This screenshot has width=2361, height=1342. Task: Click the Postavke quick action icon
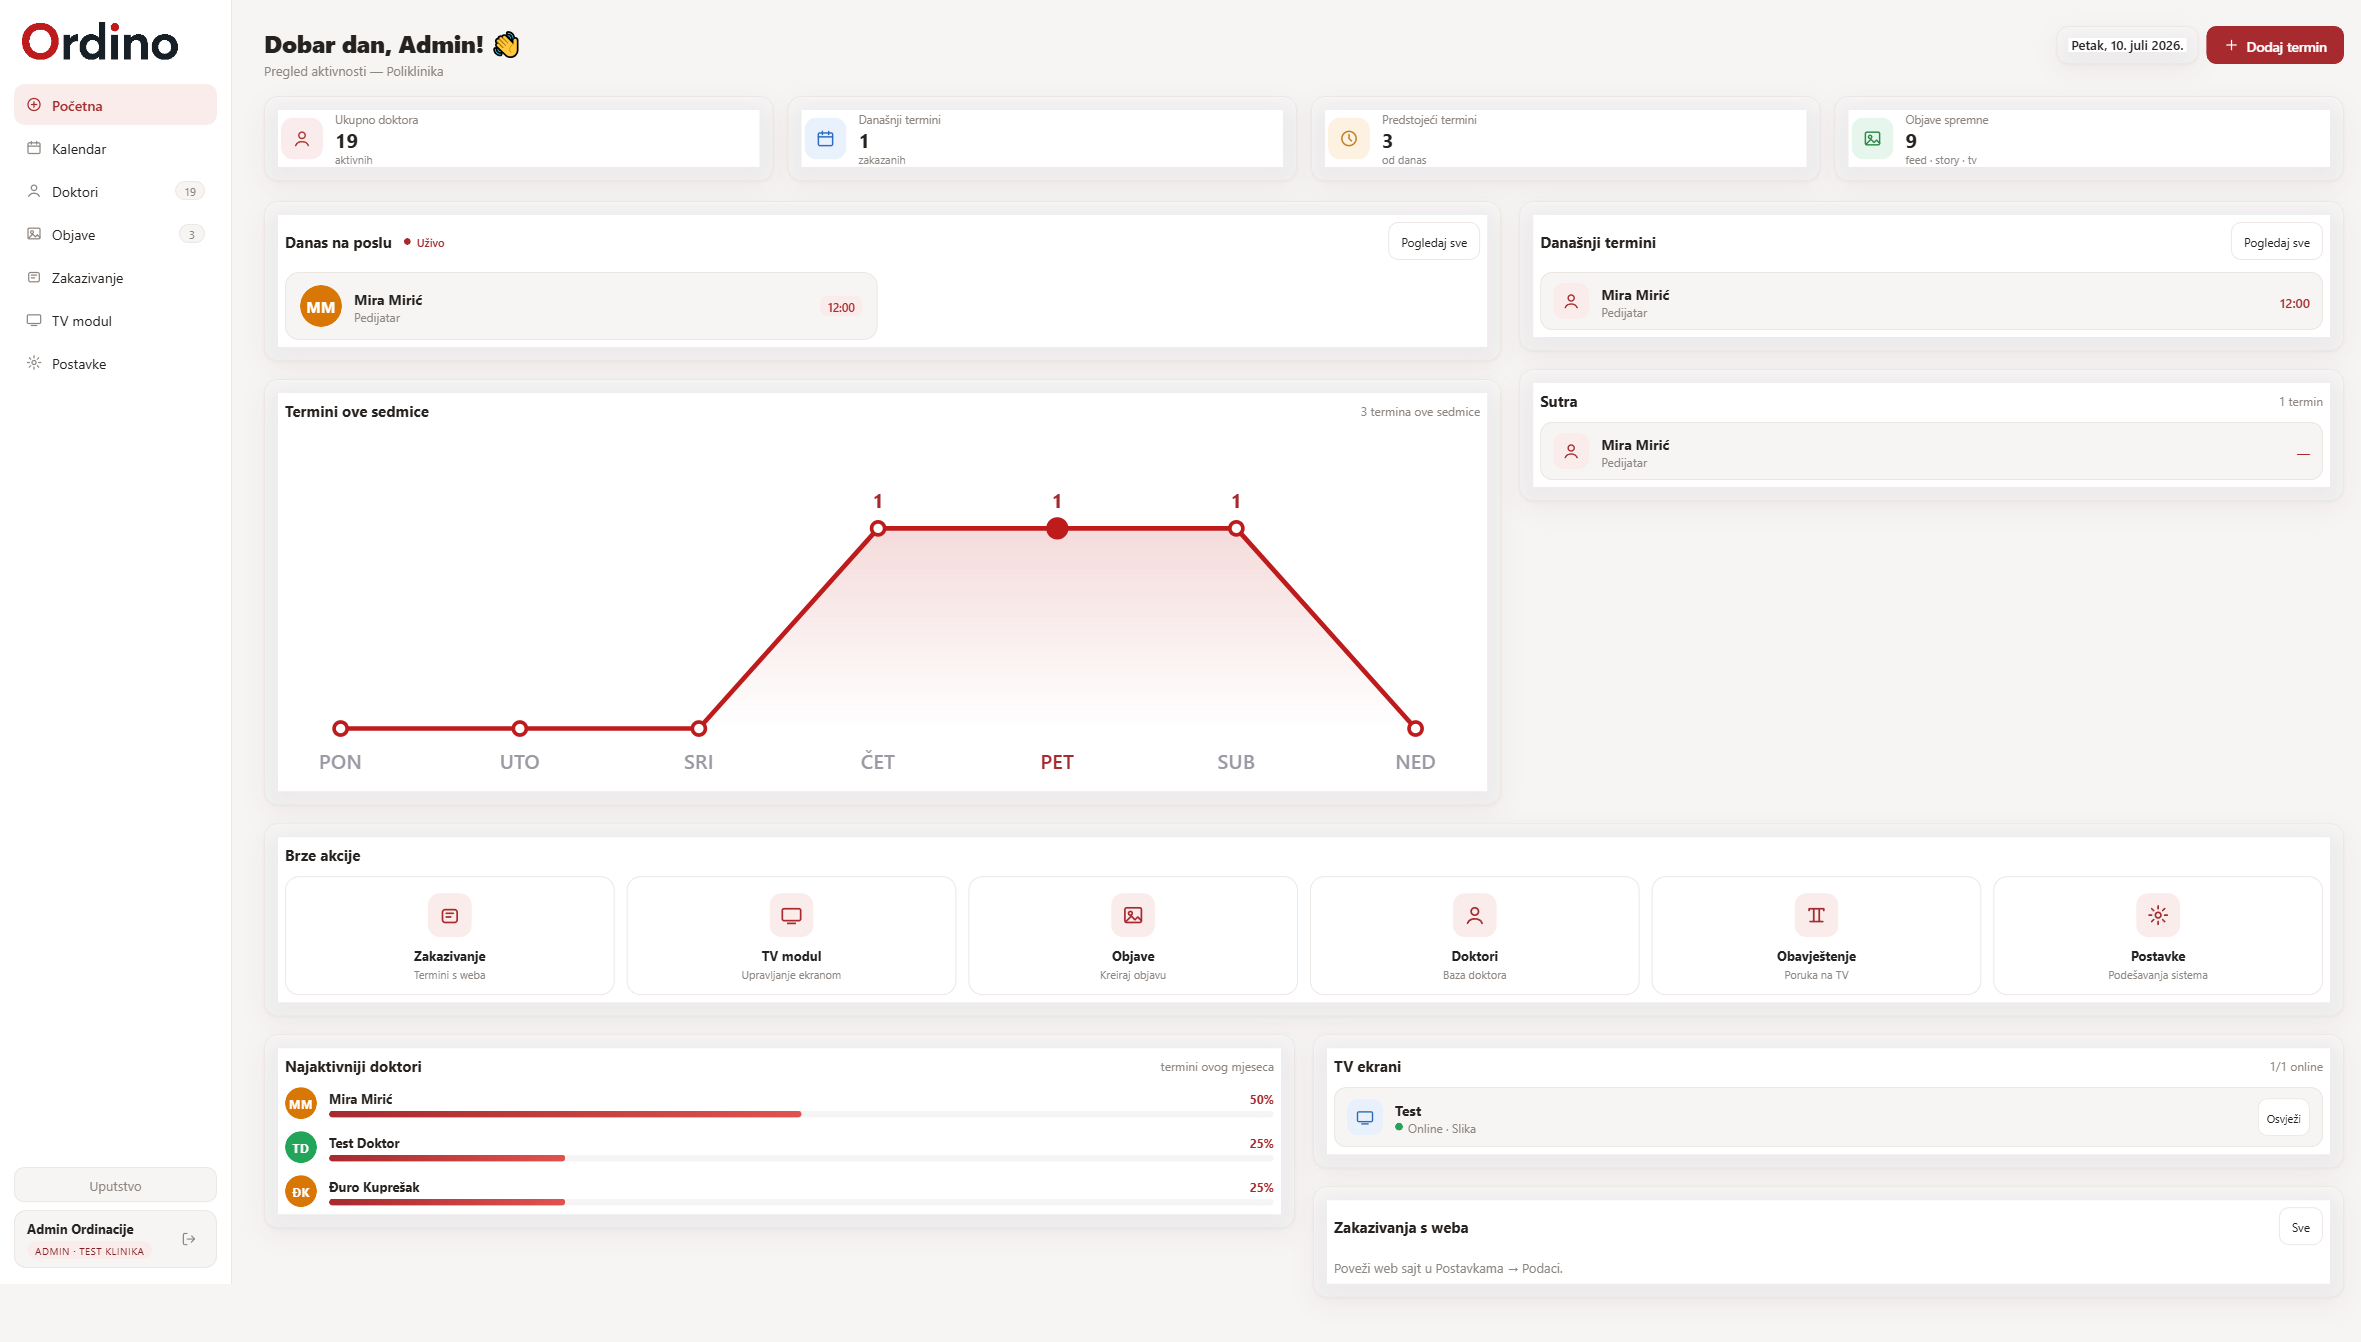tap(2158, 915)
